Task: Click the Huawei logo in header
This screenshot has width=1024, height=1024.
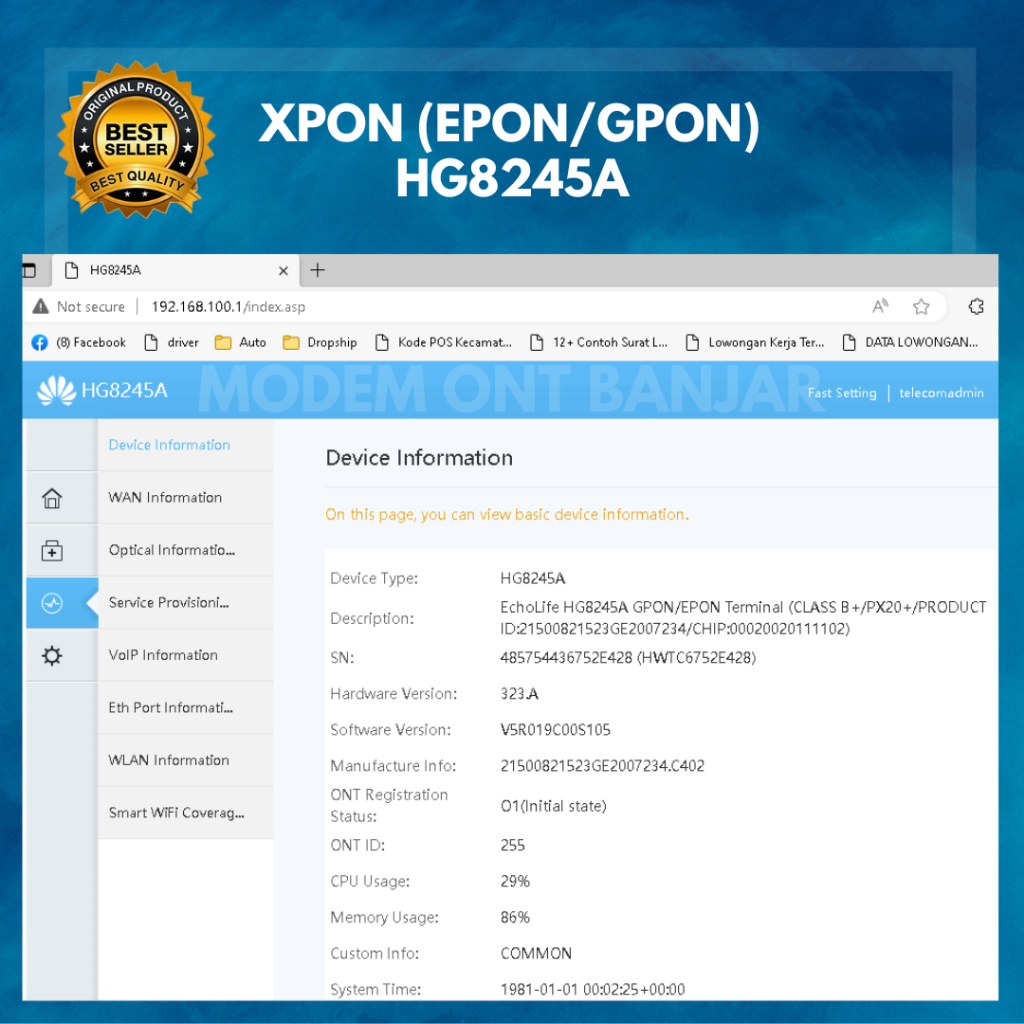Action: tap(56, 391)
